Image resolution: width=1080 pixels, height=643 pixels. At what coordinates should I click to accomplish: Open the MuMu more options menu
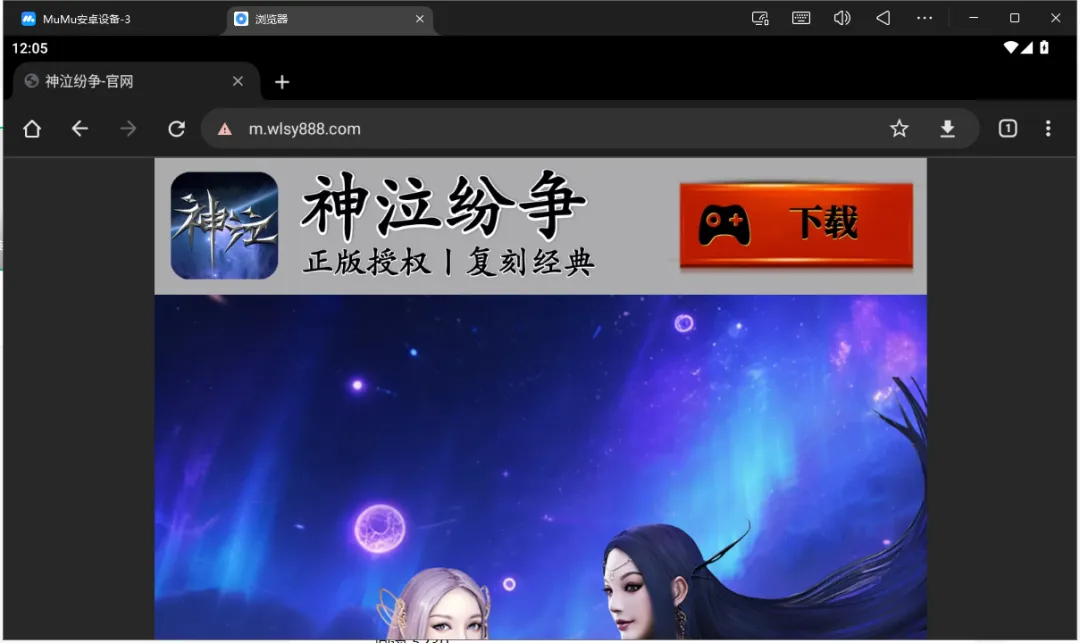pyautogui.click(x=924, y=19)
